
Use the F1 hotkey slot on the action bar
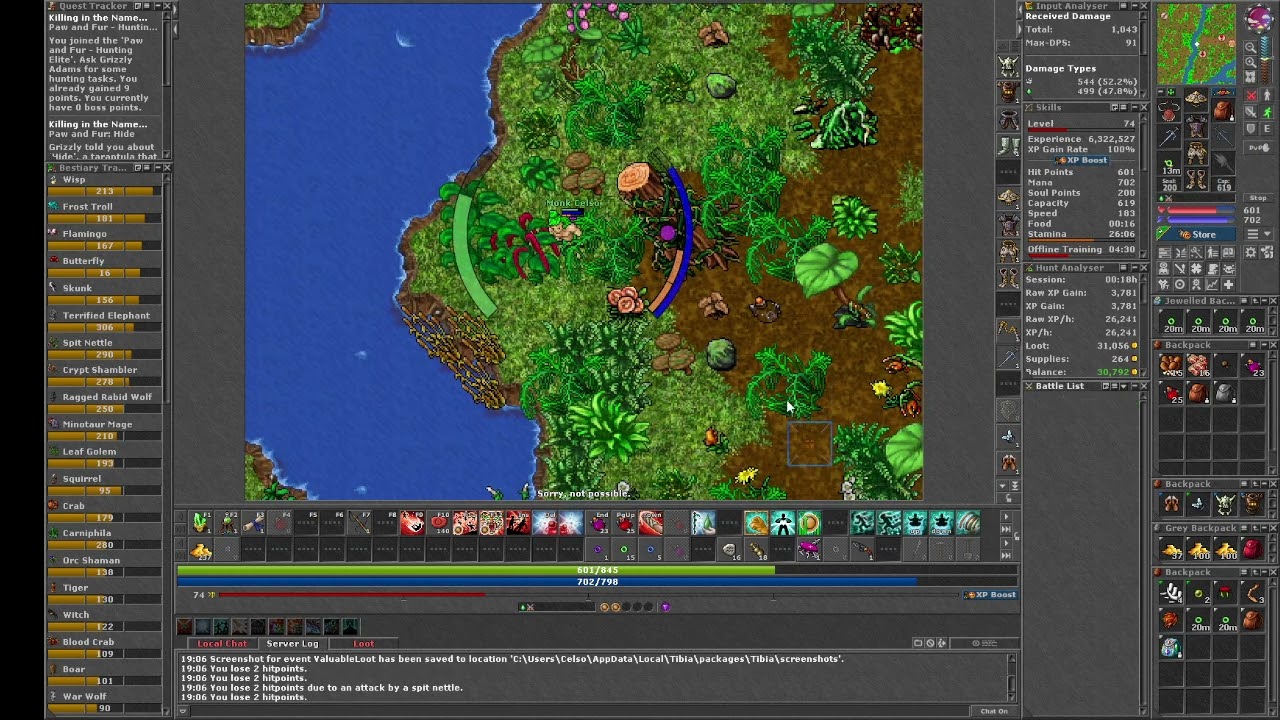(x=201, y=522)
